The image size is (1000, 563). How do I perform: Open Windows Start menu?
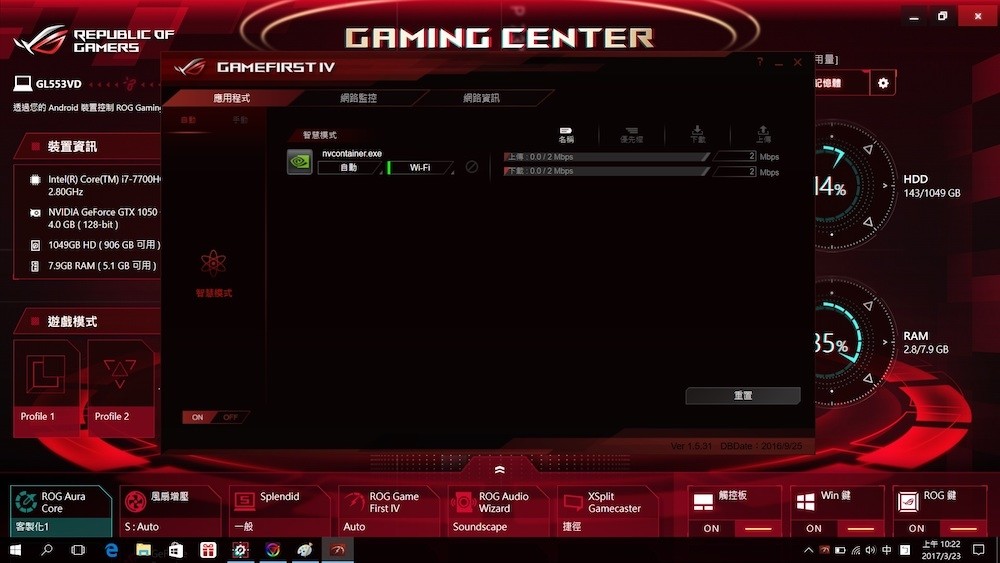(x=15, y=550)
